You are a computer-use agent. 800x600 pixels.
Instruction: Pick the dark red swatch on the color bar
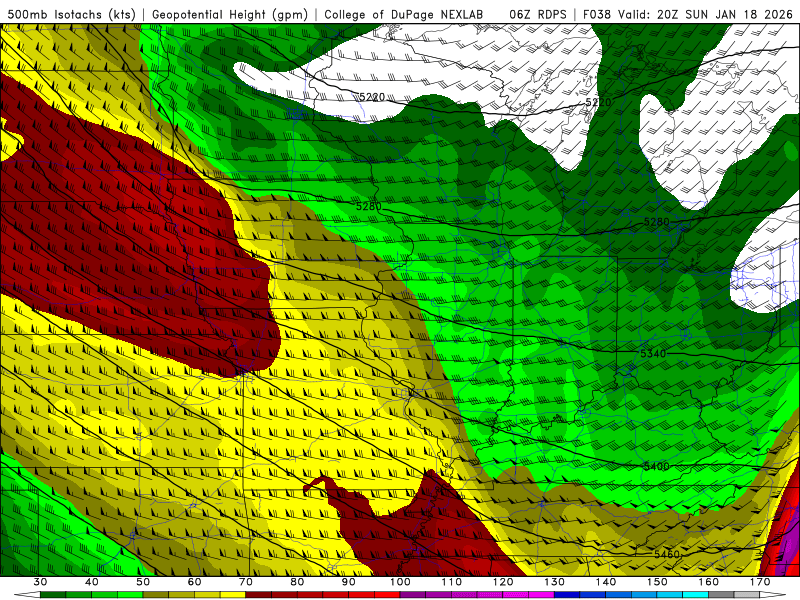point(259,594)
